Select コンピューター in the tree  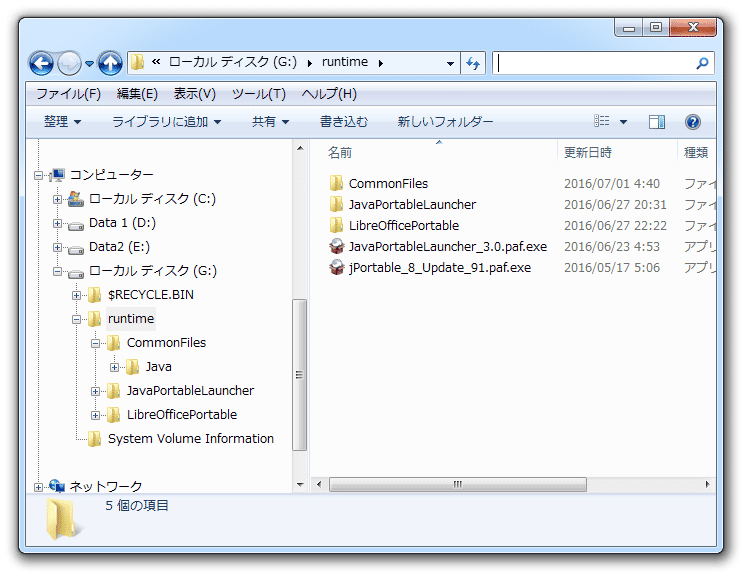tap(112, 175)
